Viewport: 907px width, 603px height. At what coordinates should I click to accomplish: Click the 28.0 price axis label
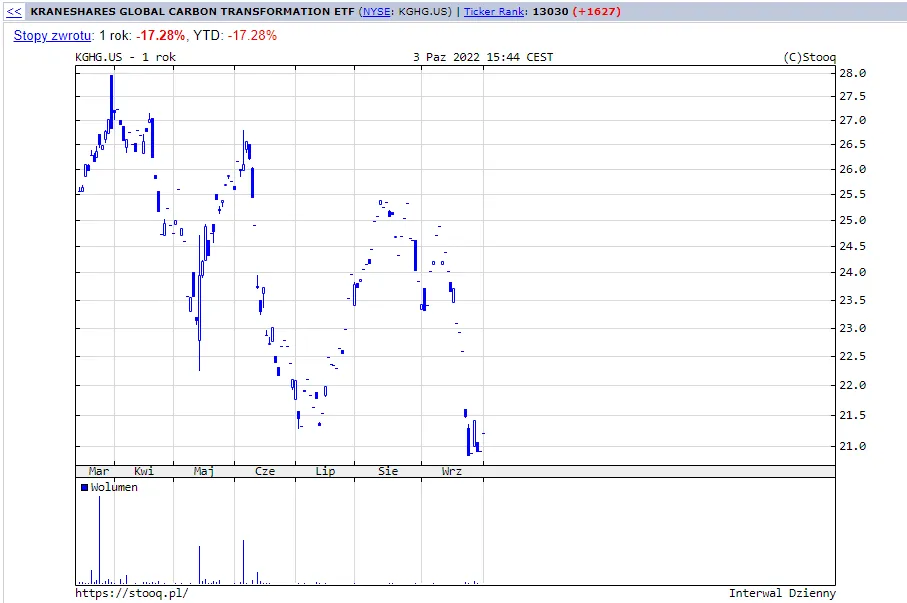tap(853, 73)
